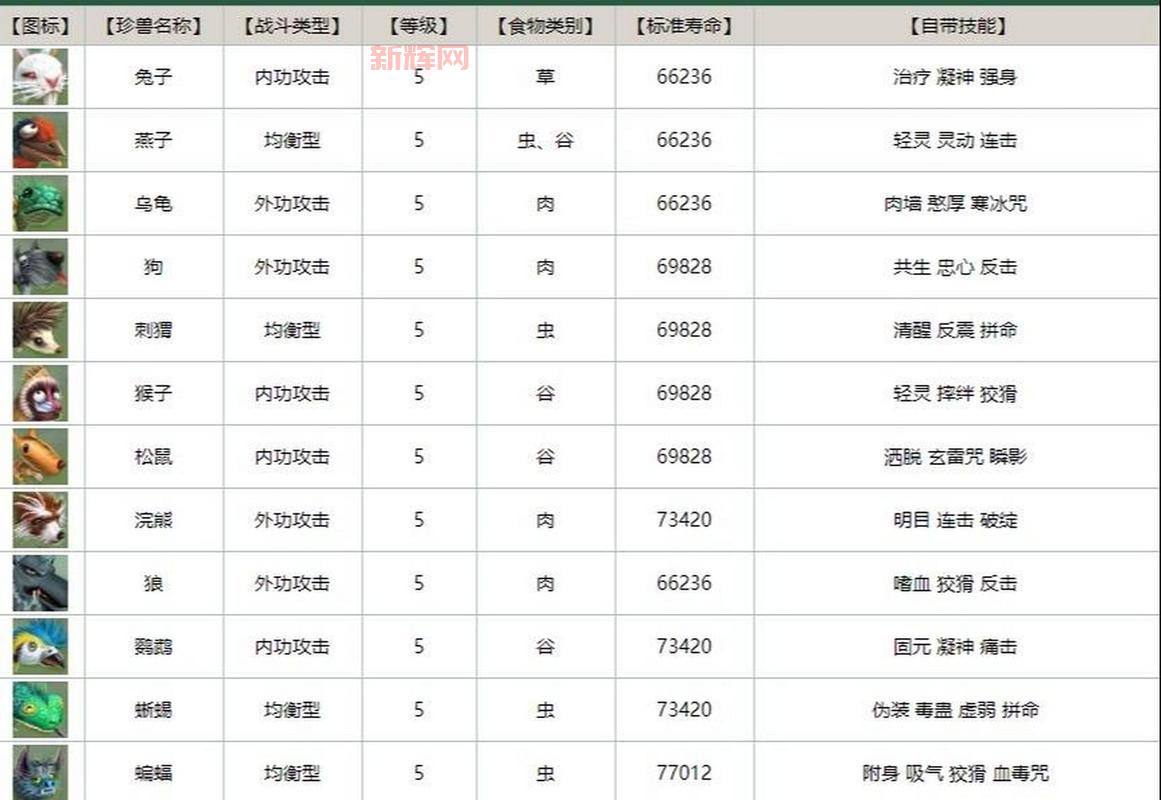Click the orange squirrel (松鼠) icon

(40, 457)
